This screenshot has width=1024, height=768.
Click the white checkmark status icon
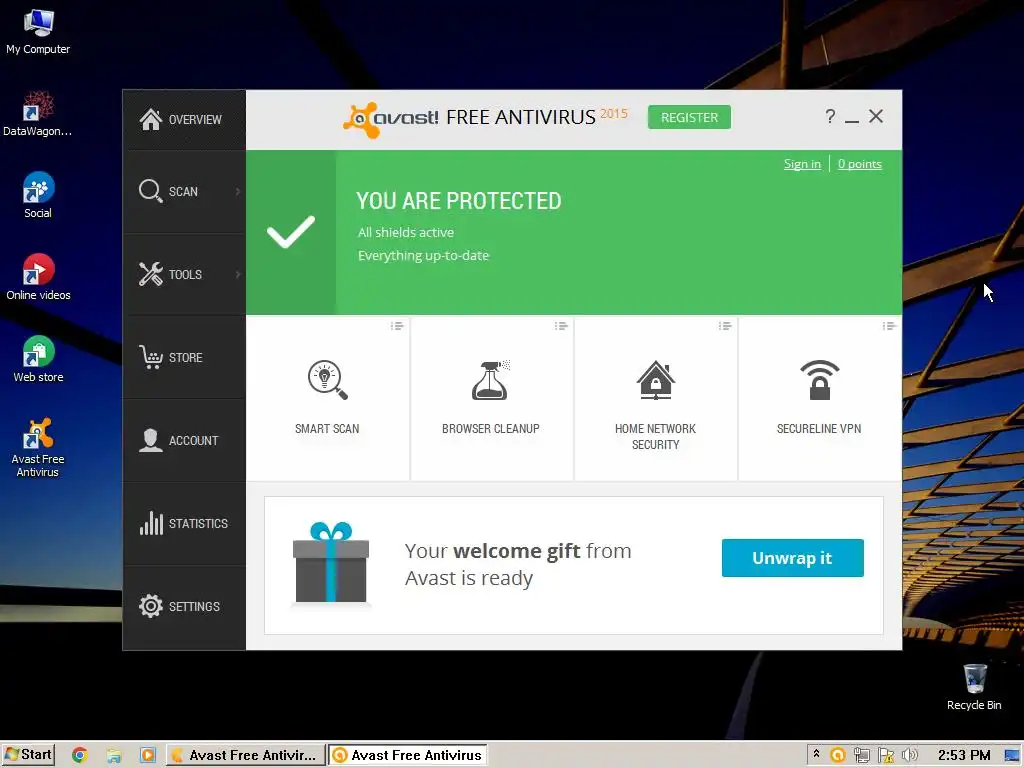click(291, 232)
